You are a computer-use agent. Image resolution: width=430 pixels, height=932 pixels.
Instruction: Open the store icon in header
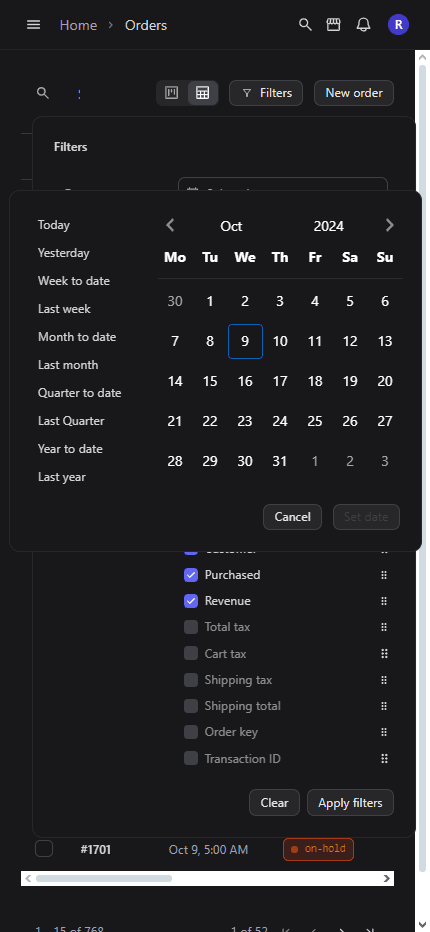tap(334, 25)
